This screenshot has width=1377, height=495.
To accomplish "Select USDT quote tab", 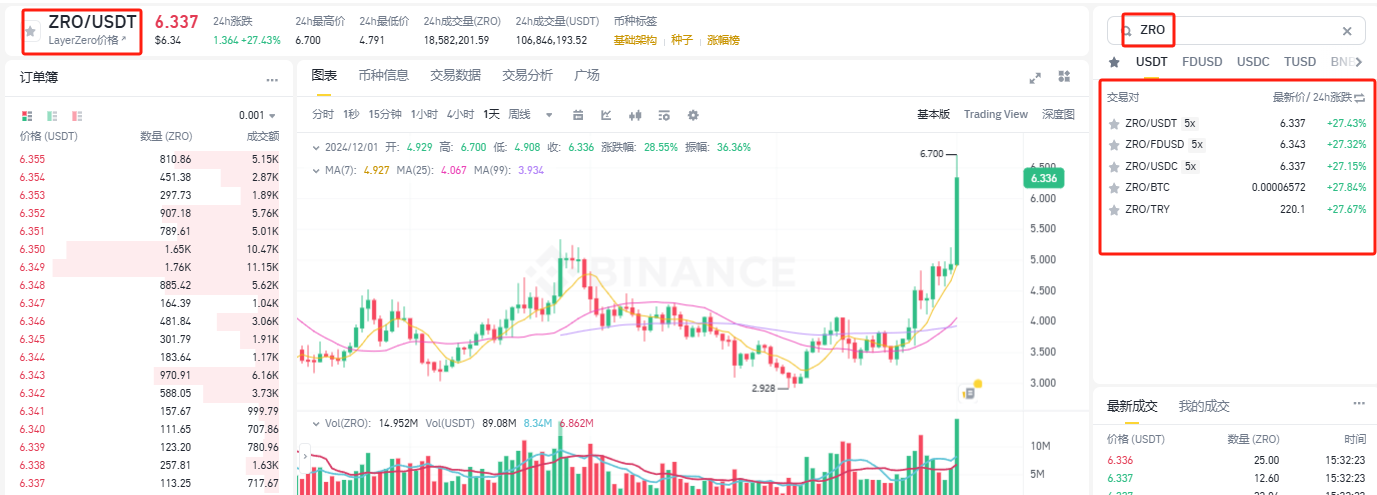I will click(x=1152, y=62).
